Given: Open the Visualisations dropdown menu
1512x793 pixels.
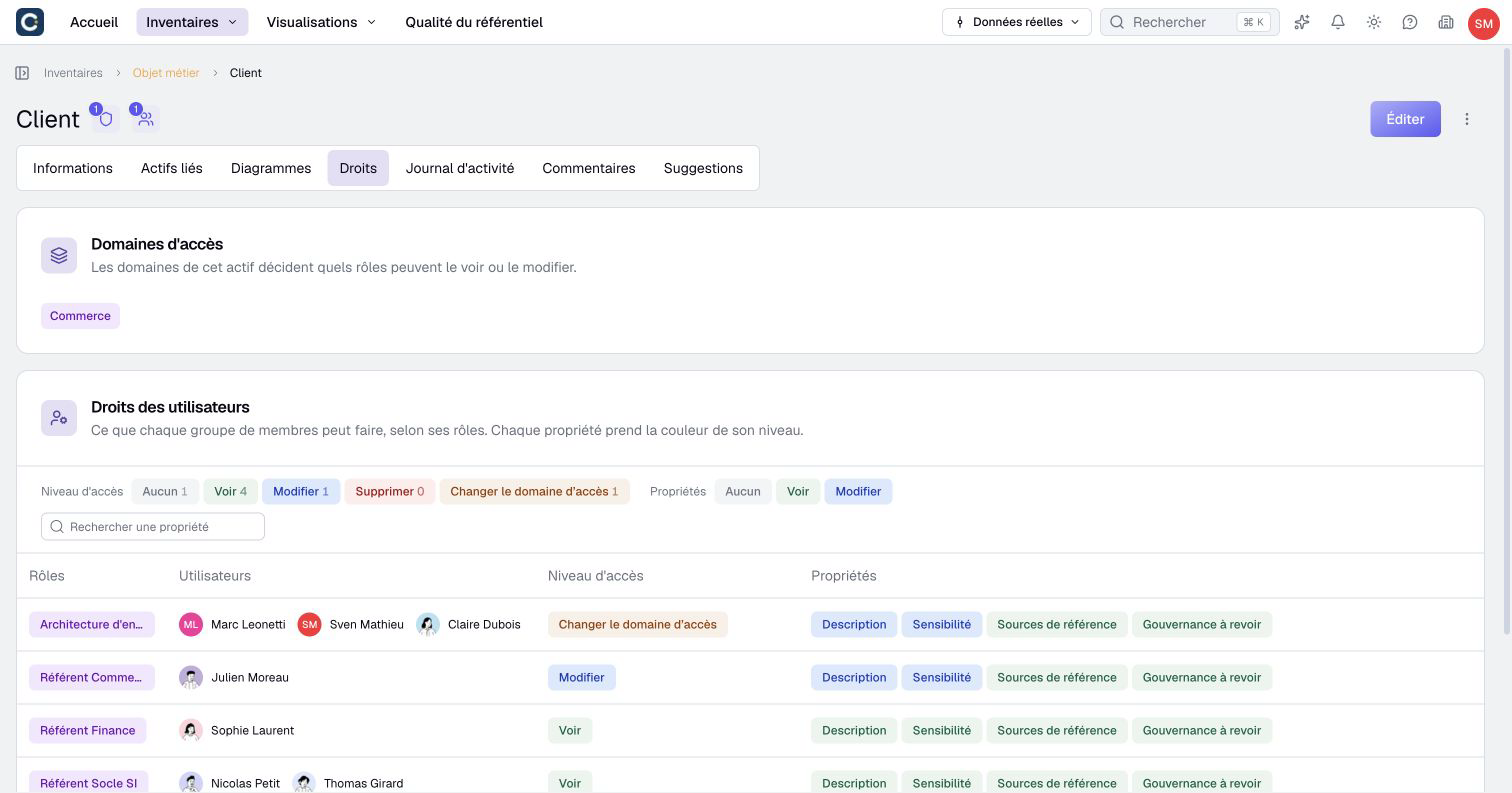Looking at the screenshot, I should coord(321,22).
